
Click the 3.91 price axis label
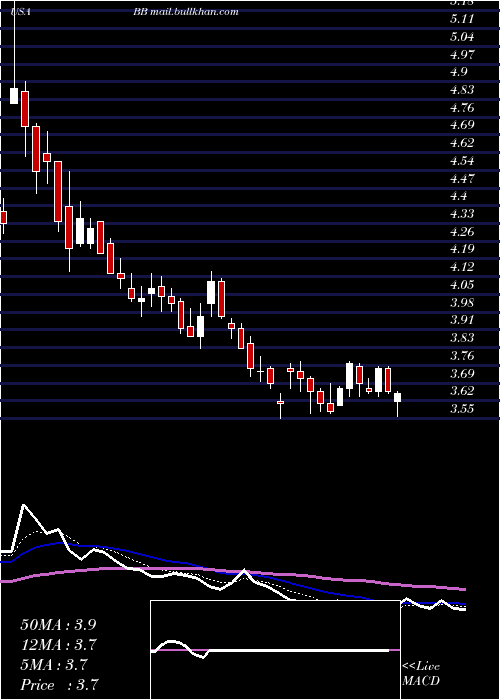pos(462,320)
